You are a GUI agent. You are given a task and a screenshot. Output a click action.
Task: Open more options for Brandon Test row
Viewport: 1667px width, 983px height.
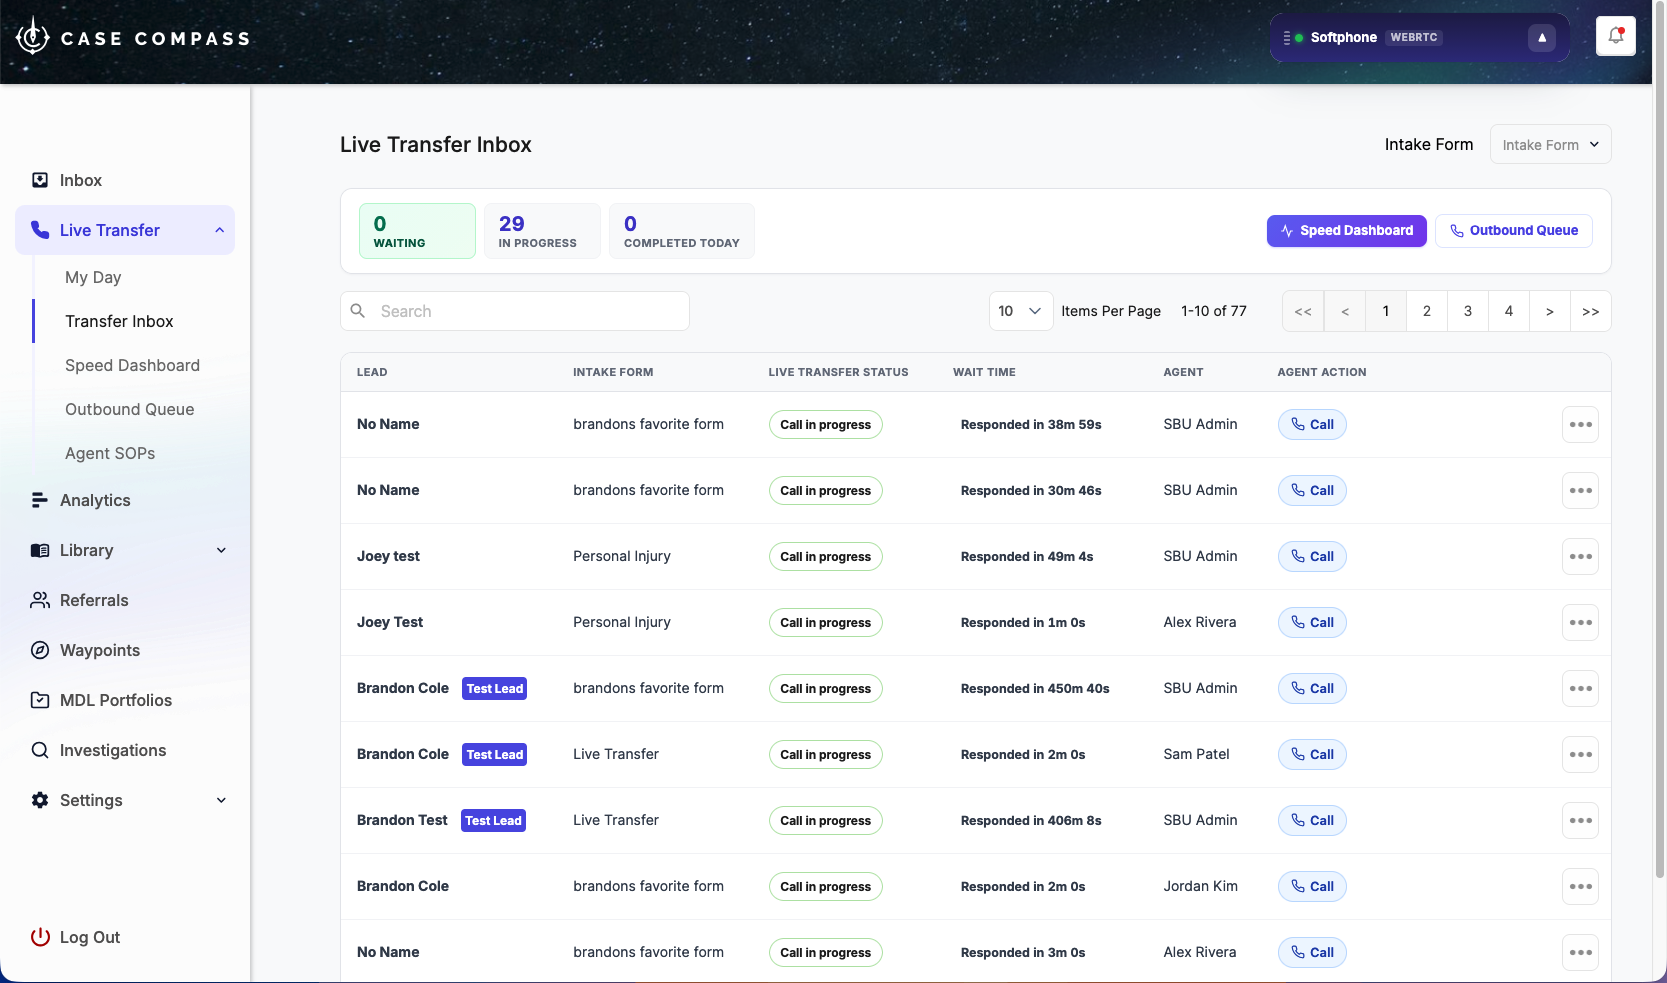click(1580, 820)
